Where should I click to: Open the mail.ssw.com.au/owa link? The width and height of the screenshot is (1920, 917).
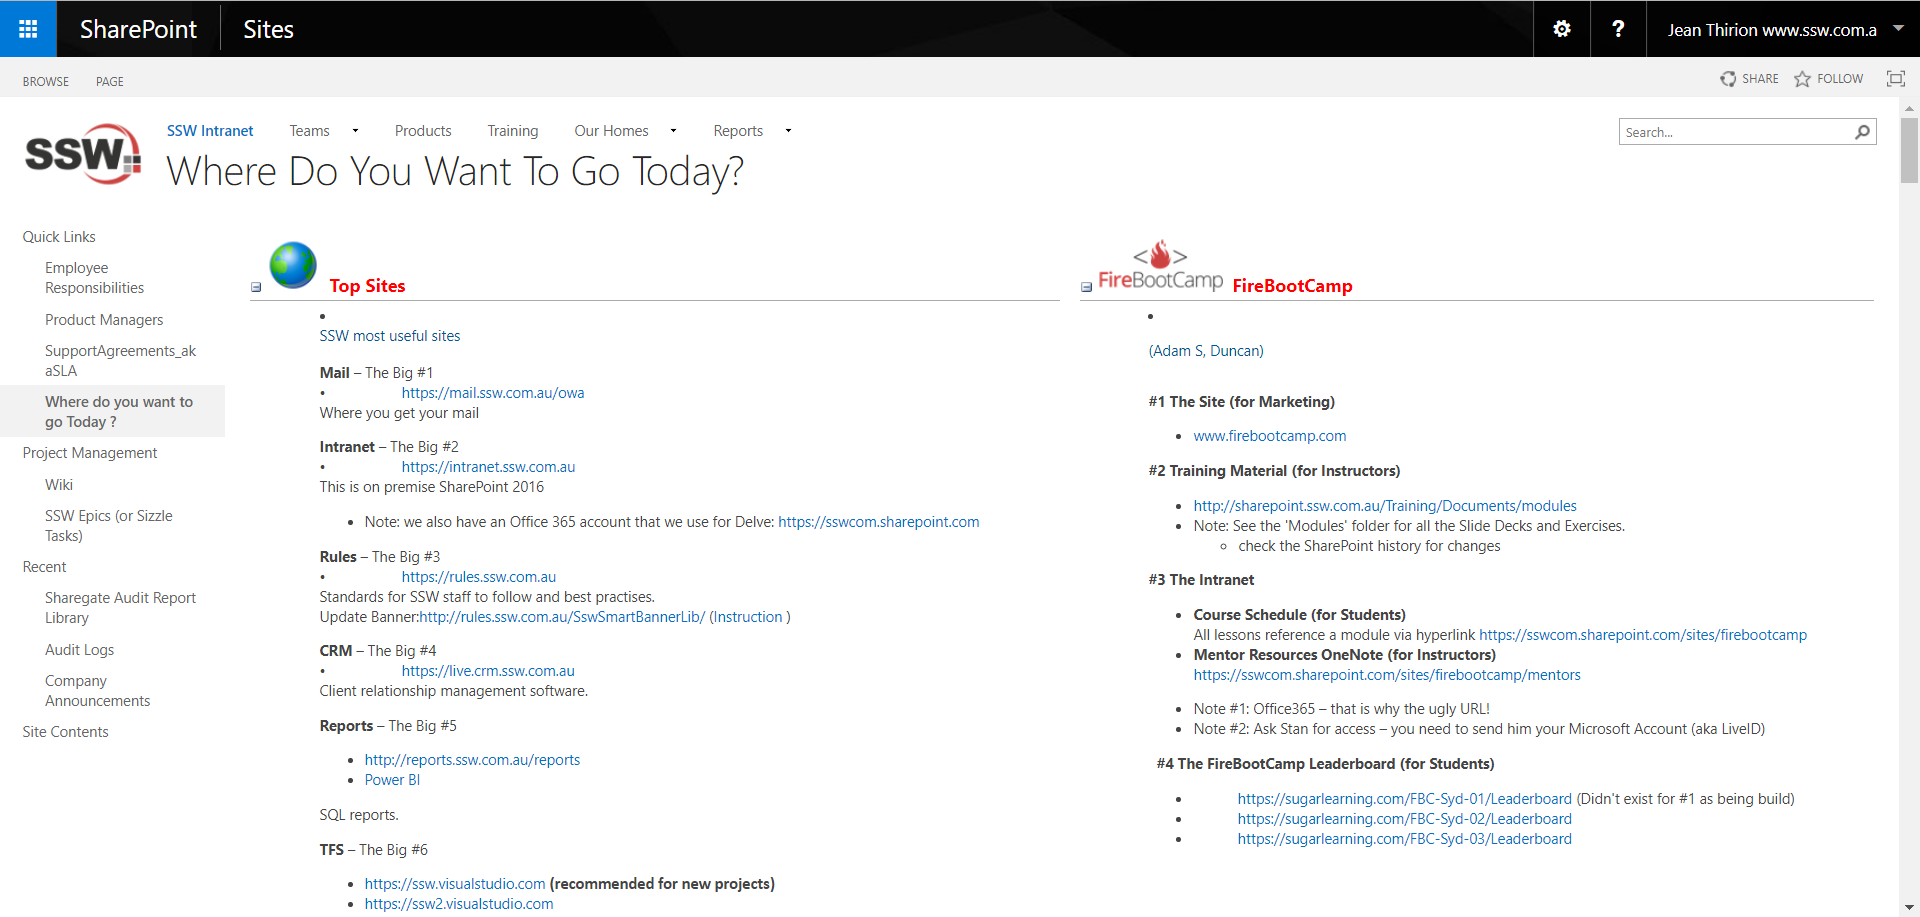pos(493,393)
